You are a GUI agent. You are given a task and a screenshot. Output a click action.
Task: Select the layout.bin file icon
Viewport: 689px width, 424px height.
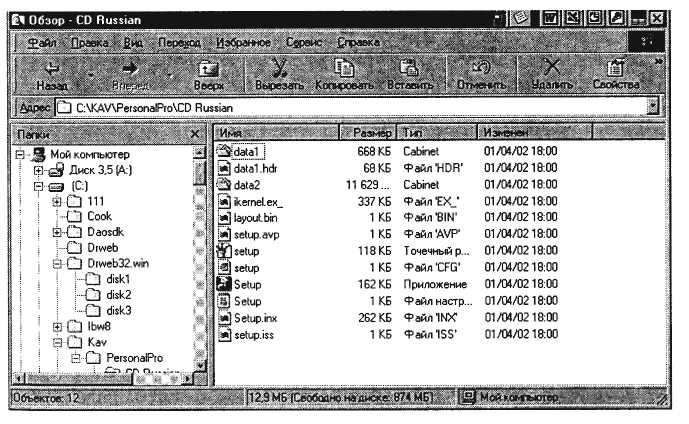[224, 218]
